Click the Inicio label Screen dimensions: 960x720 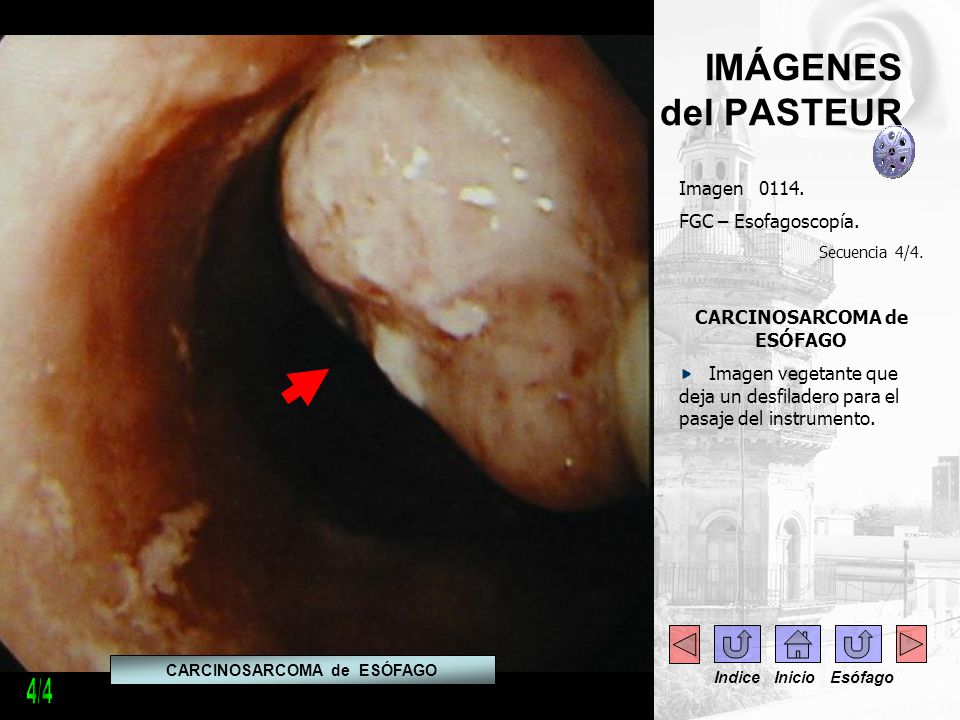[x=794, y=678]
